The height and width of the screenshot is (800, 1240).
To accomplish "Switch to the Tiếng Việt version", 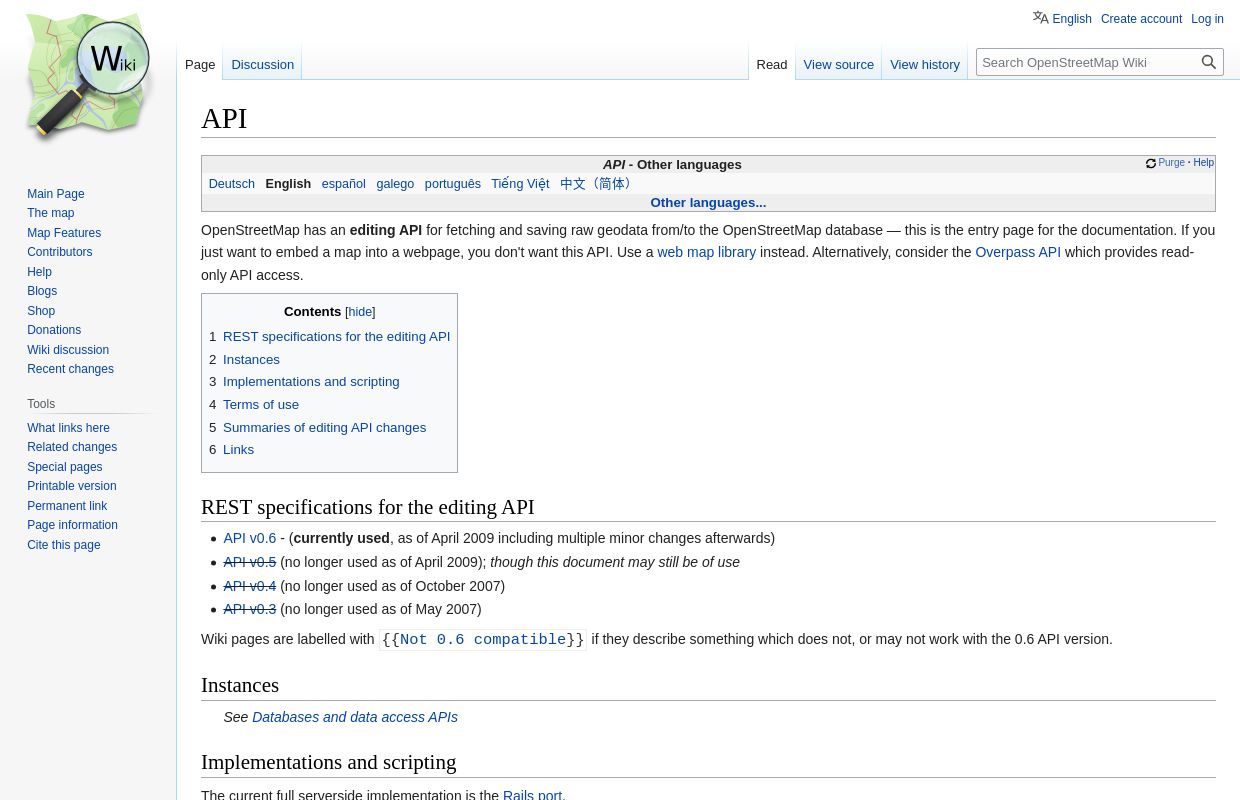I will 520,184.
